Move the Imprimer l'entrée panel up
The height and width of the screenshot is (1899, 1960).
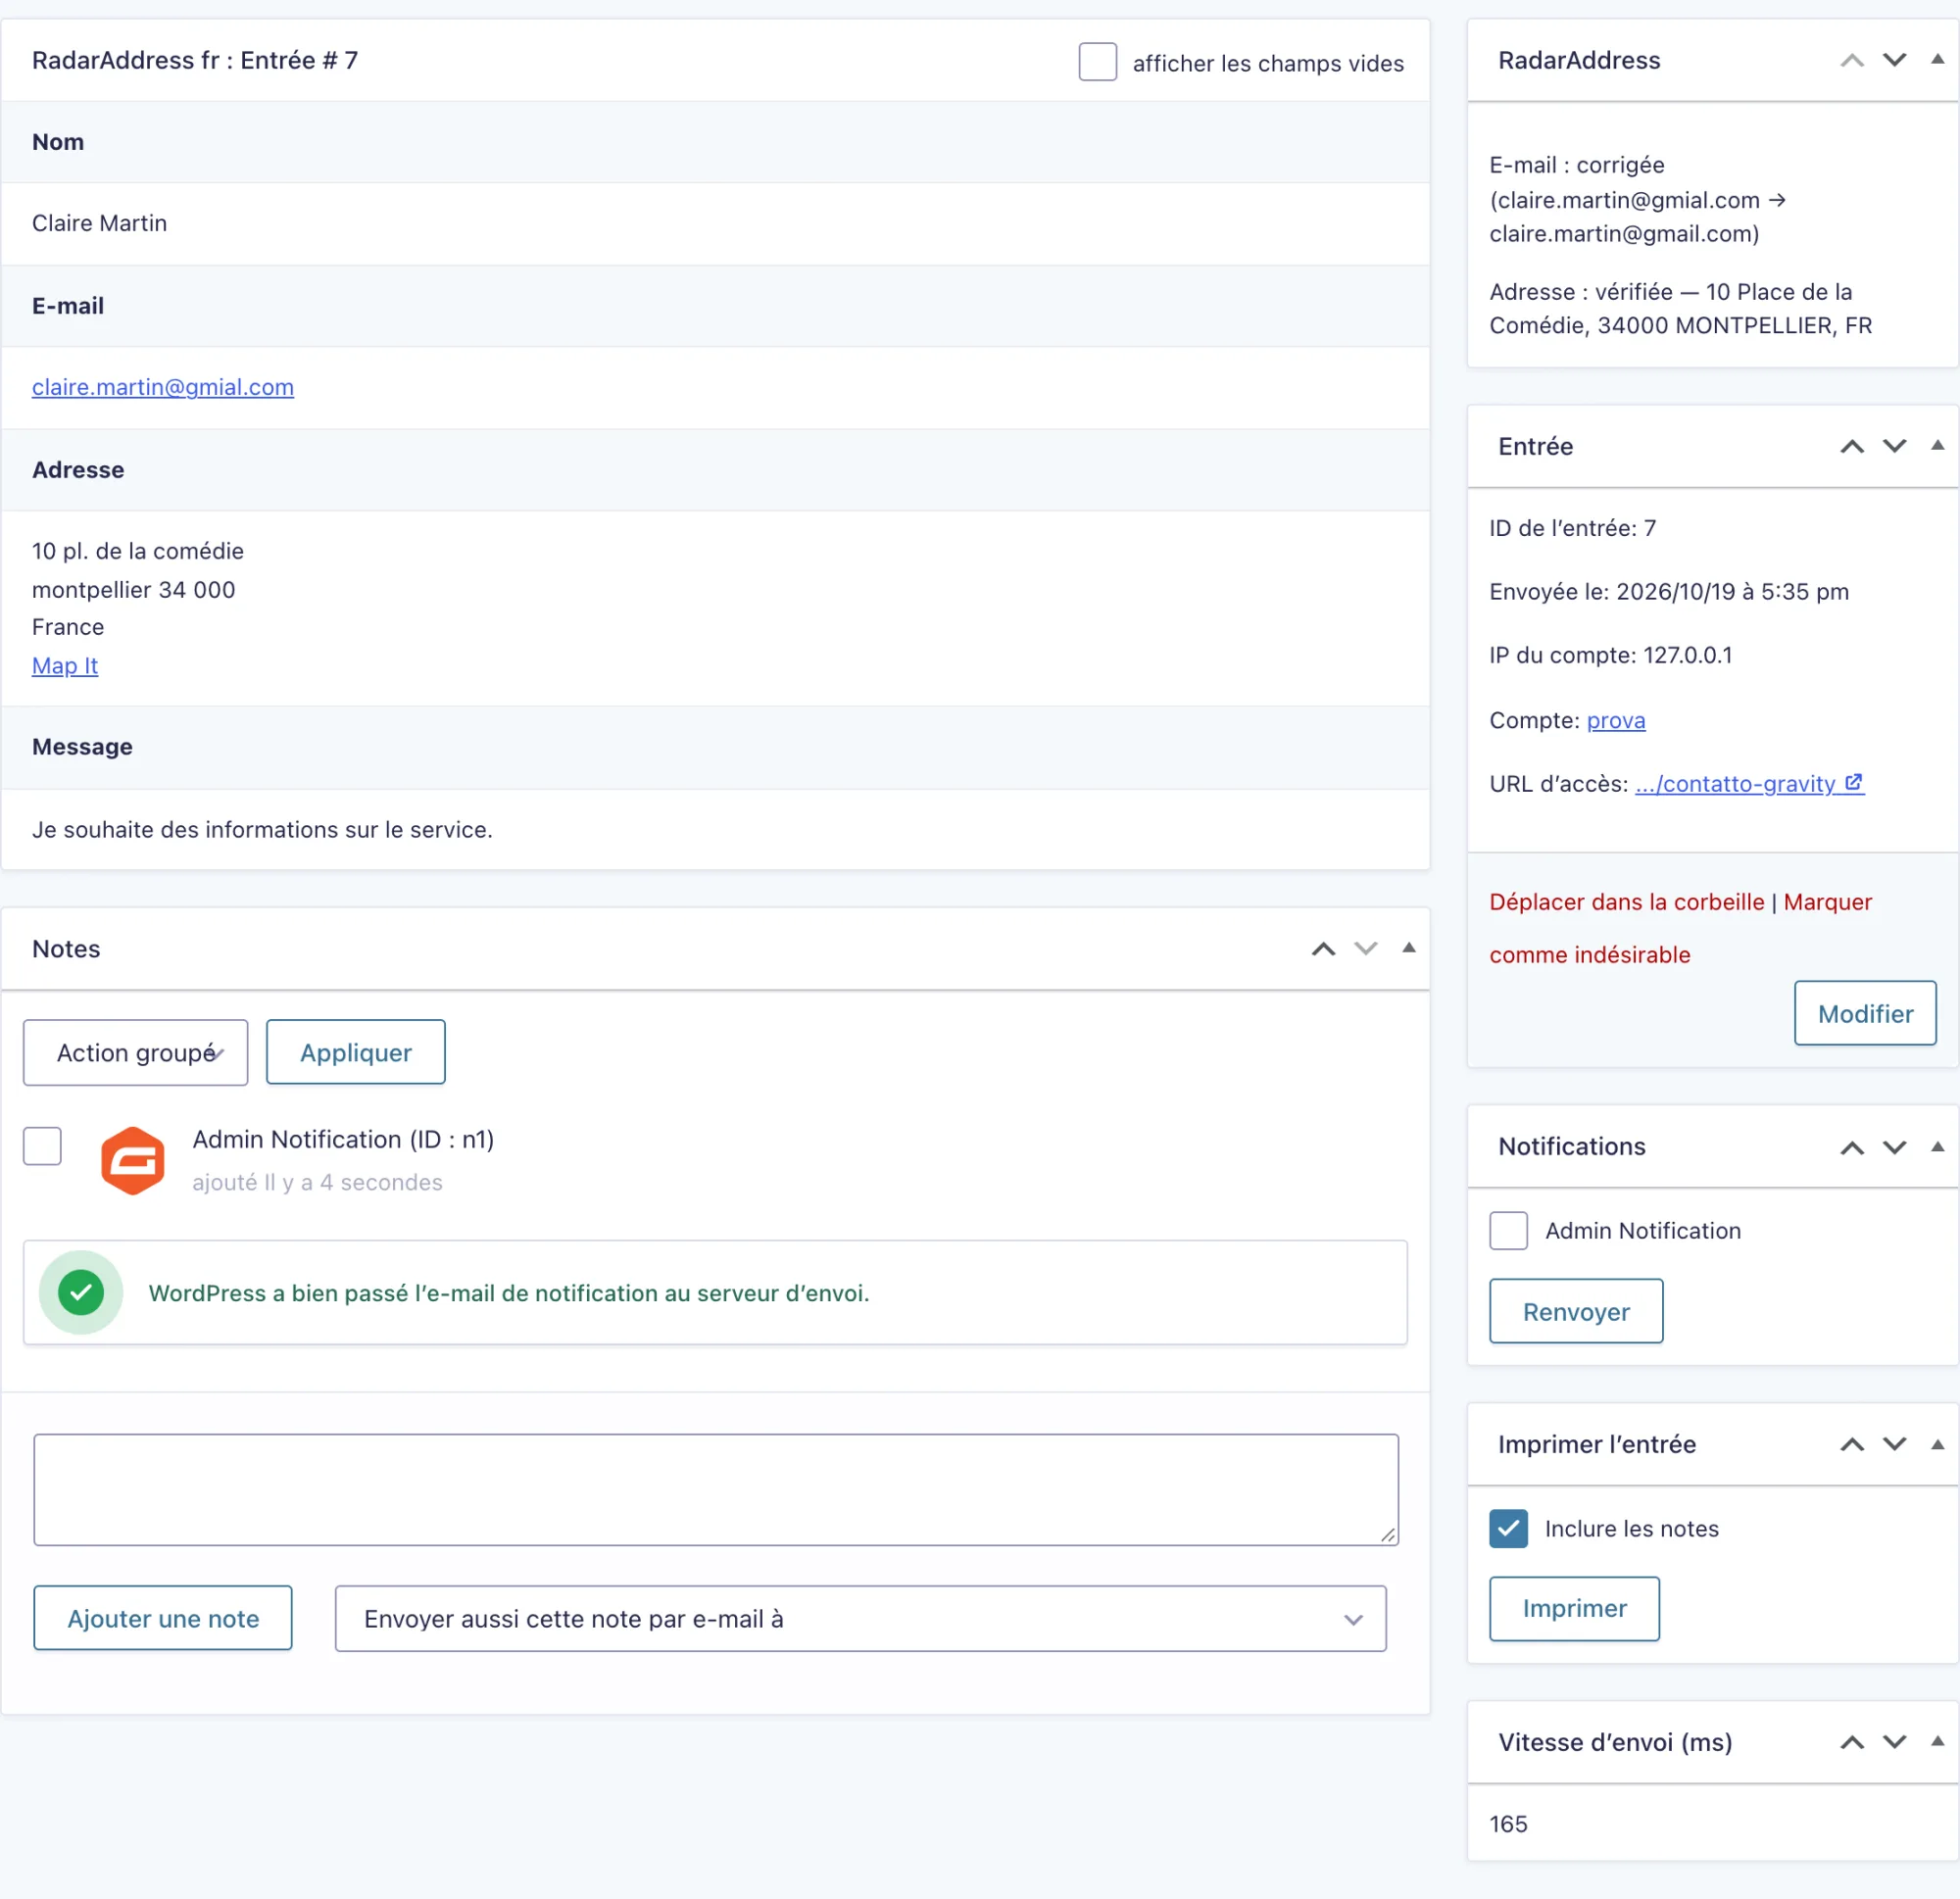(1852, 1445)
